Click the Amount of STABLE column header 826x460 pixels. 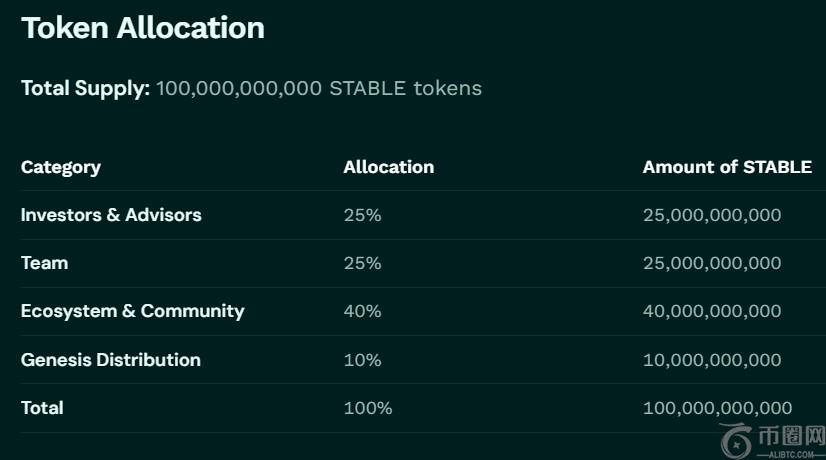(x=727, y=167)
